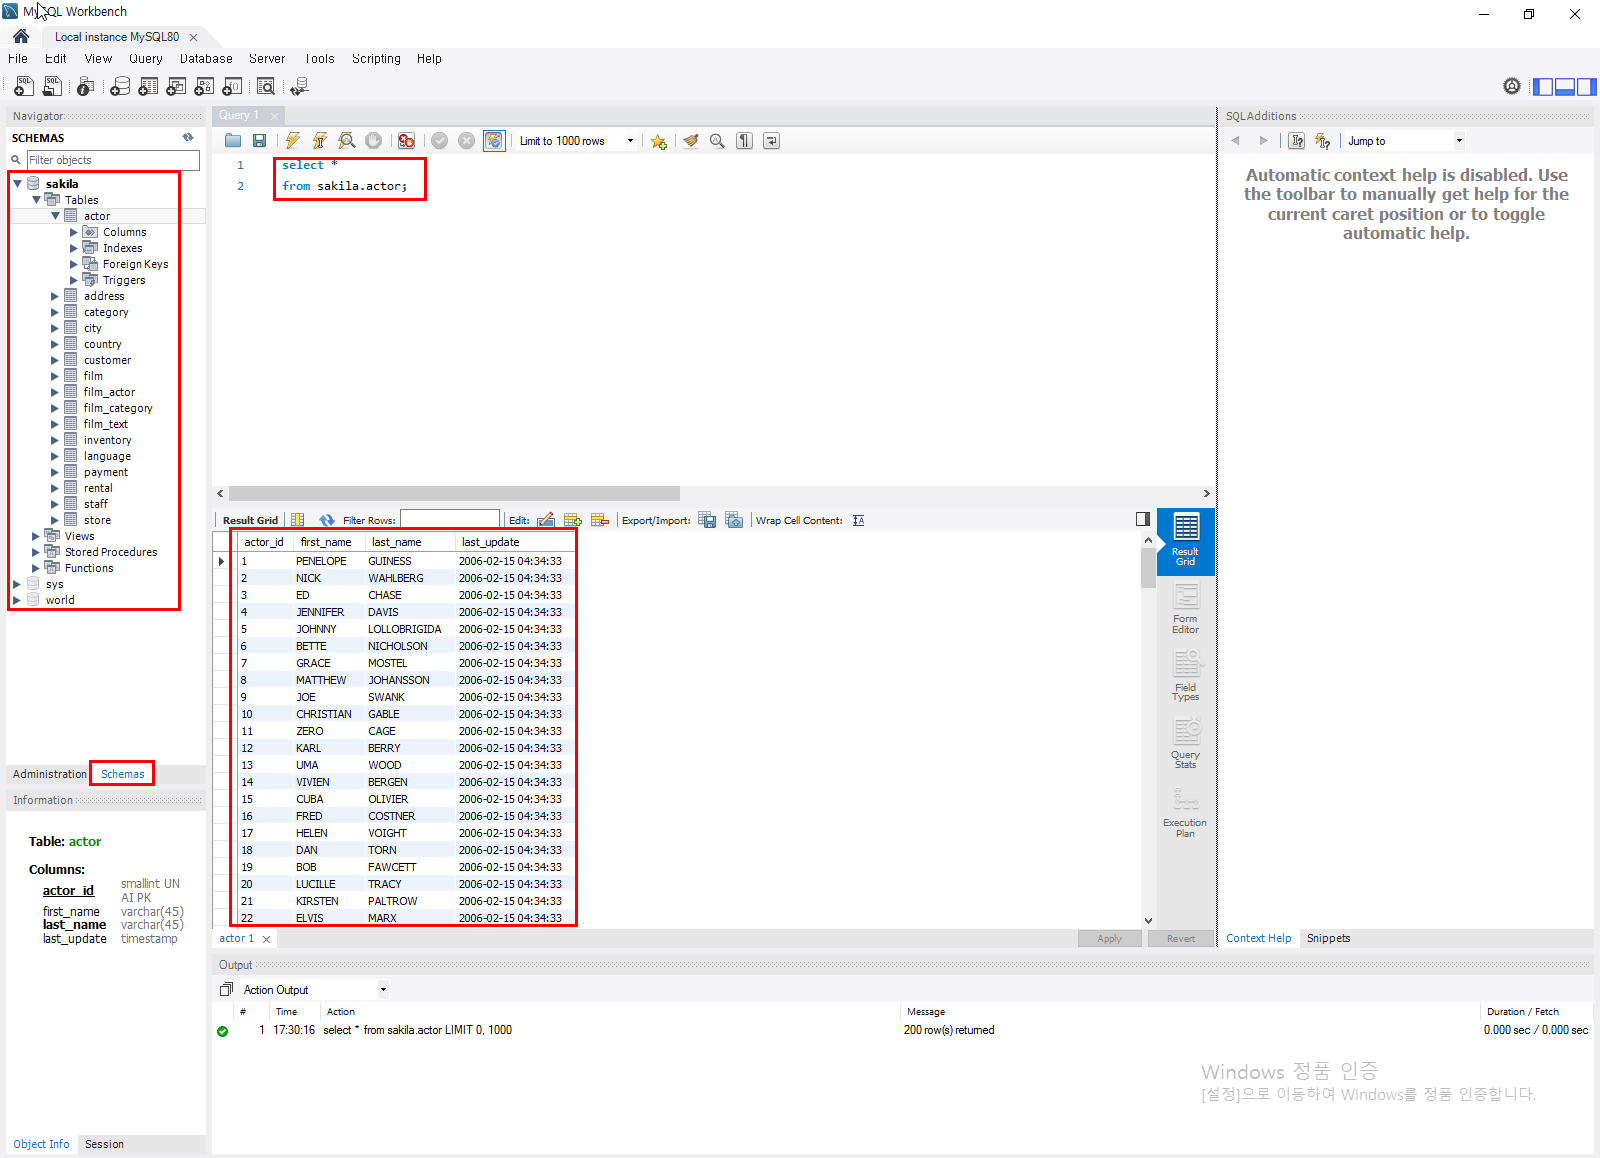1600x1158 pixels.
Task: Go to the home screen tab icon
Action: 21,36
